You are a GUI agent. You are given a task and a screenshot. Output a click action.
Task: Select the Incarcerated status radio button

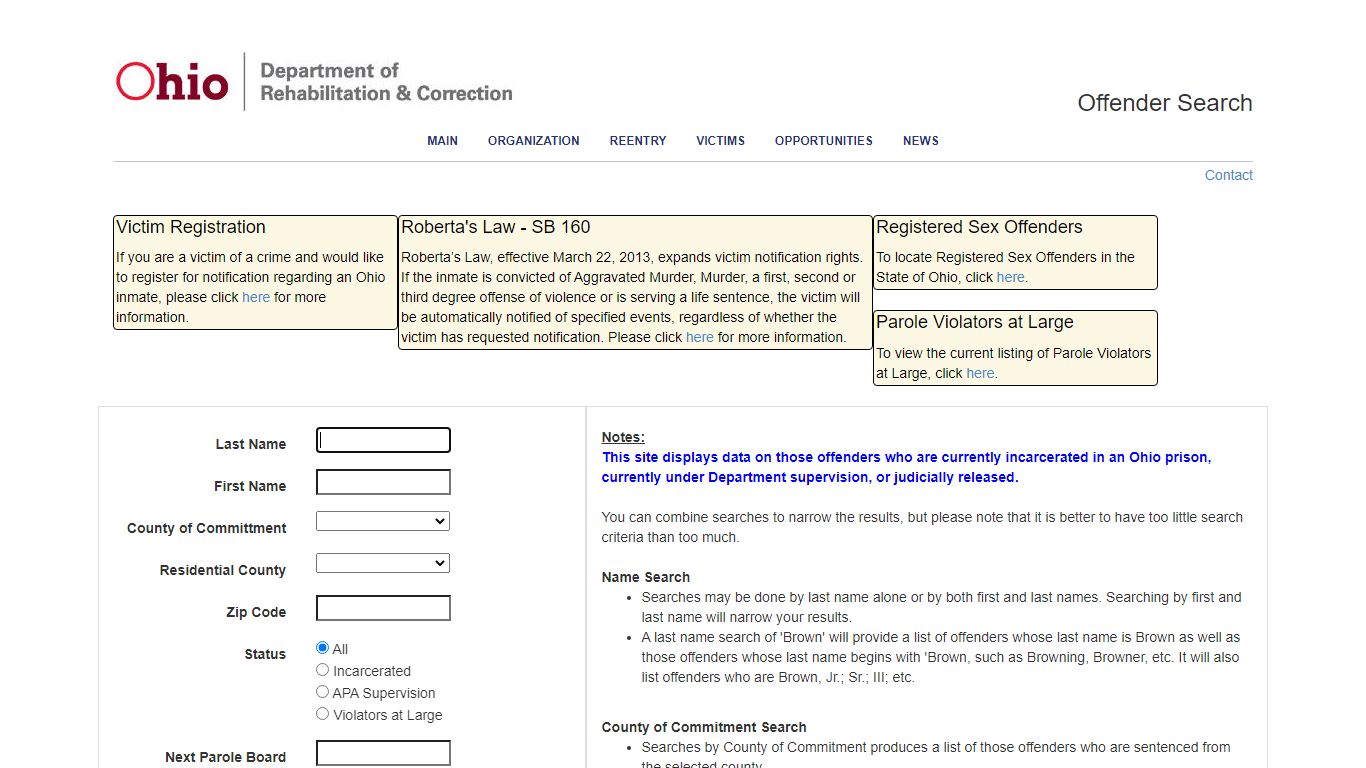(322, 670)
